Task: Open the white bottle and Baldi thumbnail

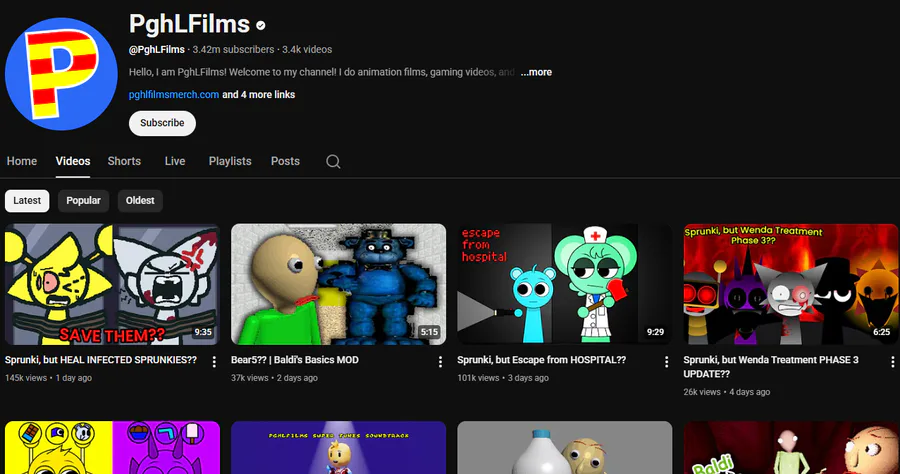Action: click(565, 448)
